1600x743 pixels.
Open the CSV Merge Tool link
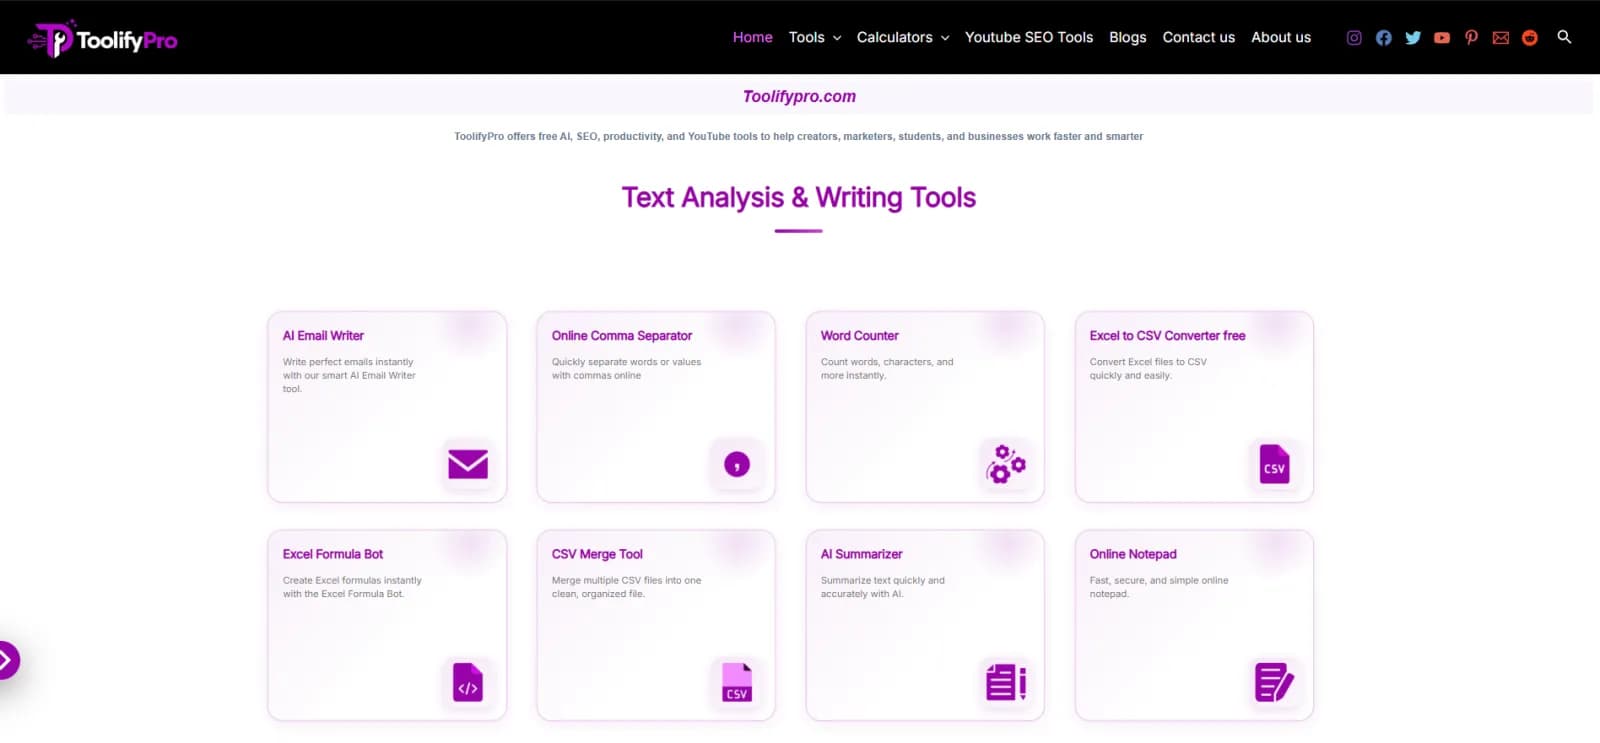(597, 554)
